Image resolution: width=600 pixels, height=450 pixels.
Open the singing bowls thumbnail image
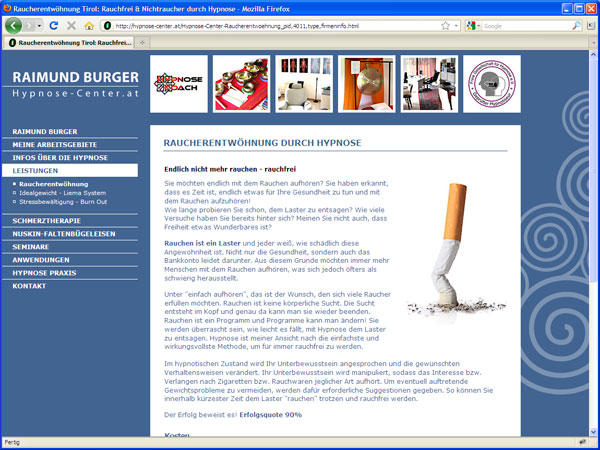[241, 84]
